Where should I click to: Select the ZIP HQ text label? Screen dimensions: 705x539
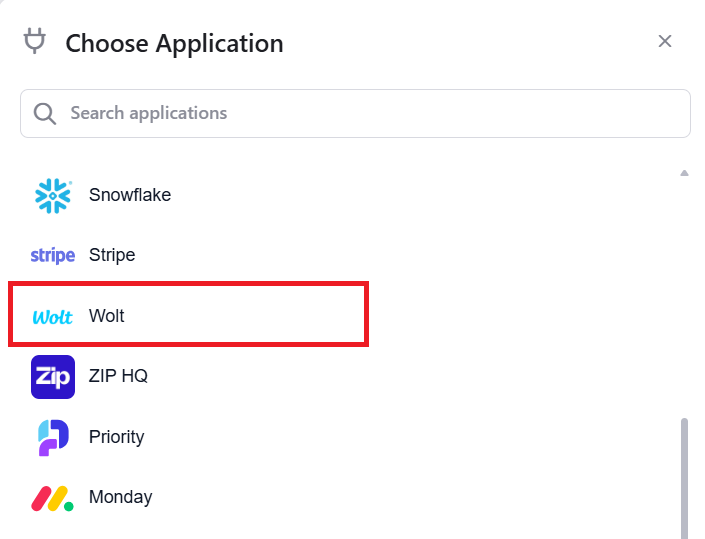[118, 376]
